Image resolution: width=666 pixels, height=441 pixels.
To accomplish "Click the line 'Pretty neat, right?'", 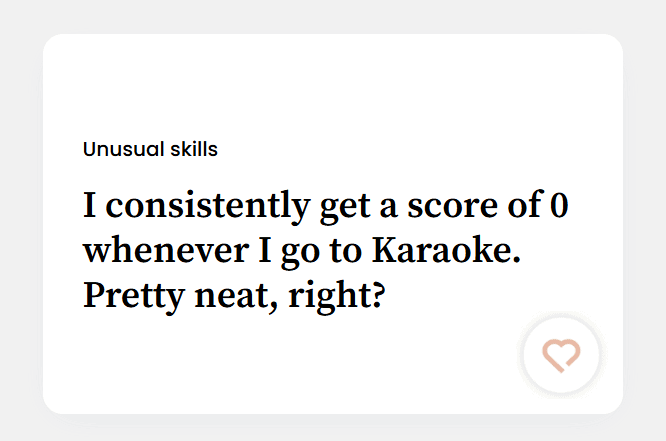I will (233, 296).
